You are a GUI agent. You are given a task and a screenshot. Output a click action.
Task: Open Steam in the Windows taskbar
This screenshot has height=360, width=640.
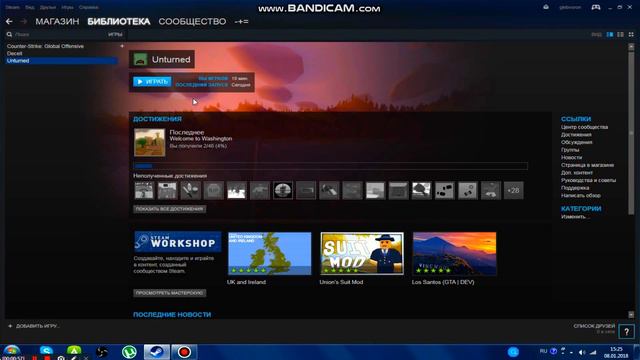coord(157,352)
